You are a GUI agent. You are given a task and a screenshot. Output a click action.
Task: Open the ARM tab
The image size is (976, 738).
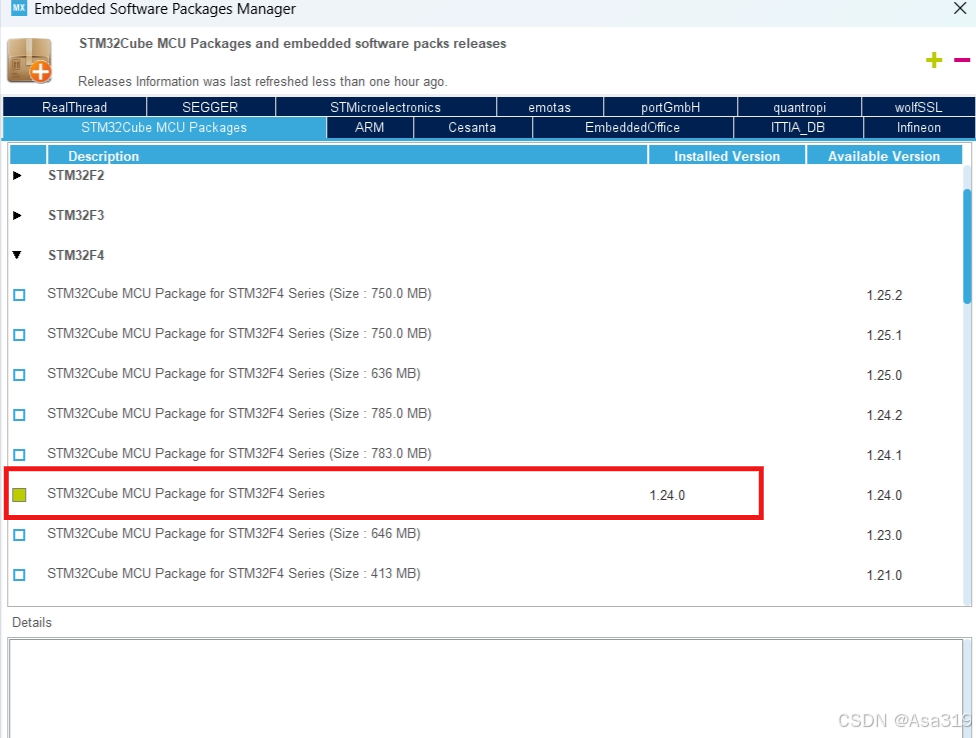point(370,128)
